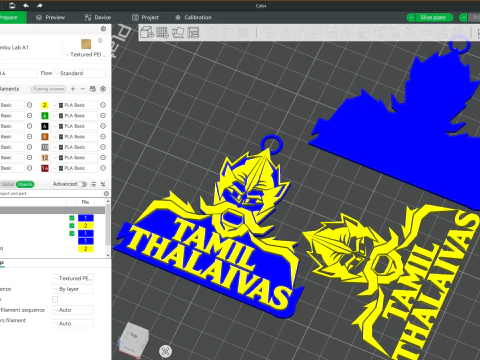Open plate Textured PE bed type dropdown
Screen dimensions: 480x360
point(73,278)
